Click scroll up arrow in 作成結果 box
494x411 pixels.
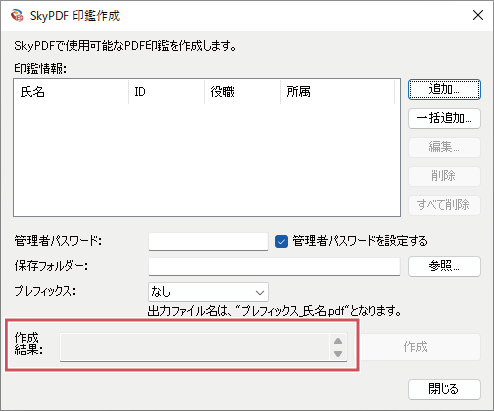tap(338, 341)
